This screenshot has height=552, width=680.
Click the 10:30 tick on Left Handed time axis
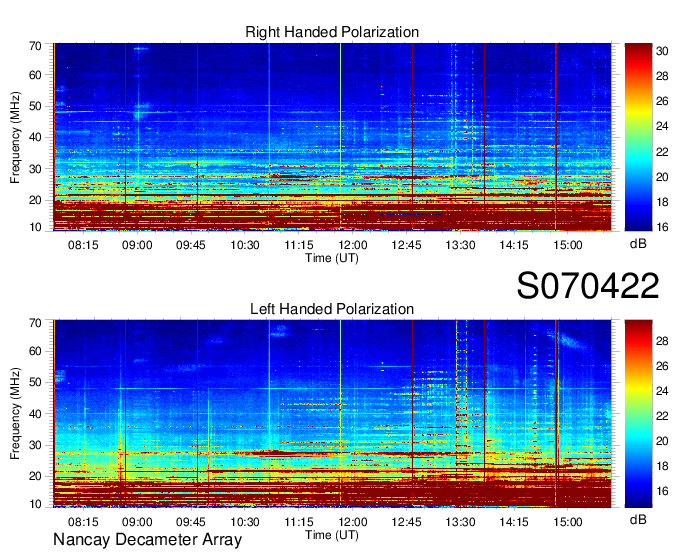(x=245, y=522)
